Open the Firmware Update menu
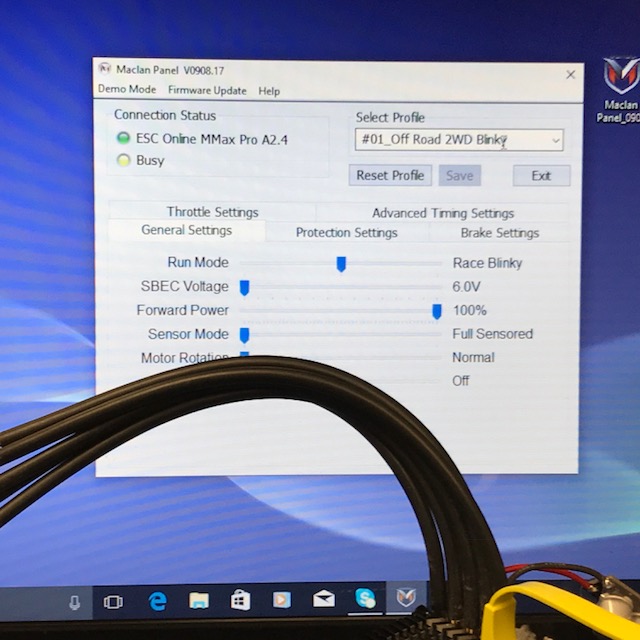 (x=206, y=91)
